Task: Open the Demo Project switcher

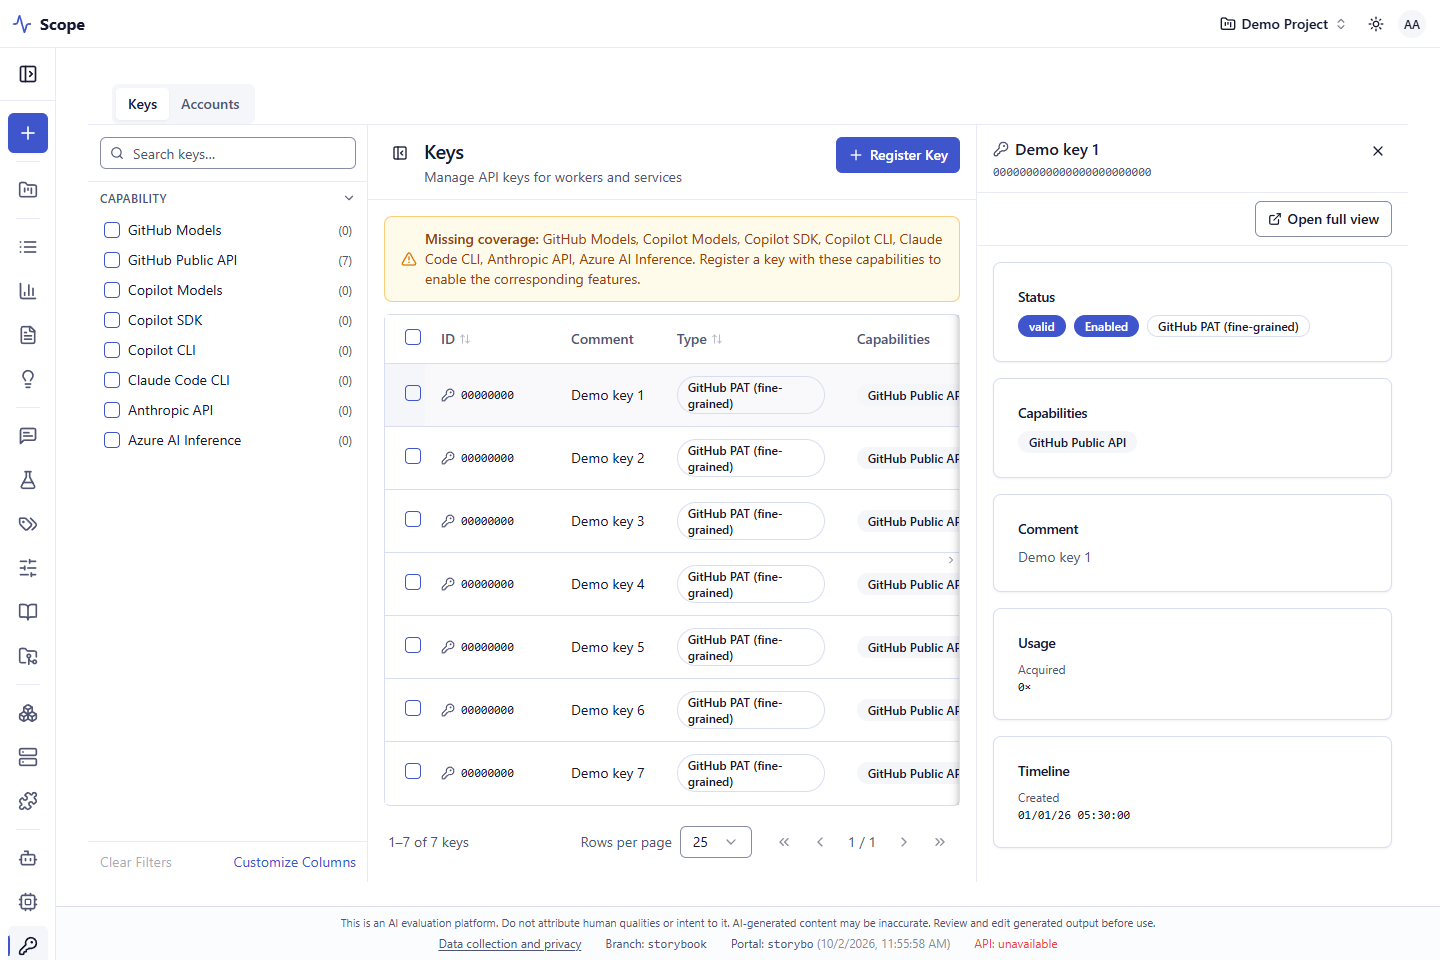Action: tap(1283, 24)
